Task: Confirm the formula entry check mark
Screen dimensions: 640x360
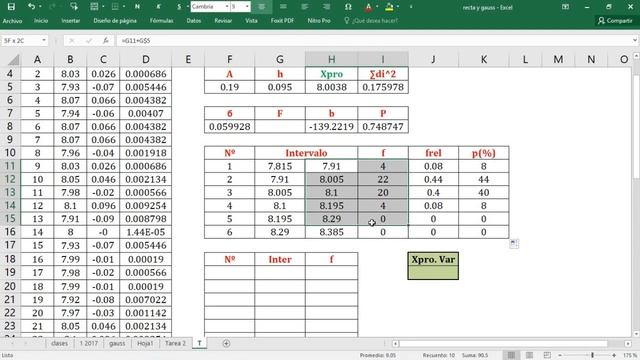Action: pos(89,40)
